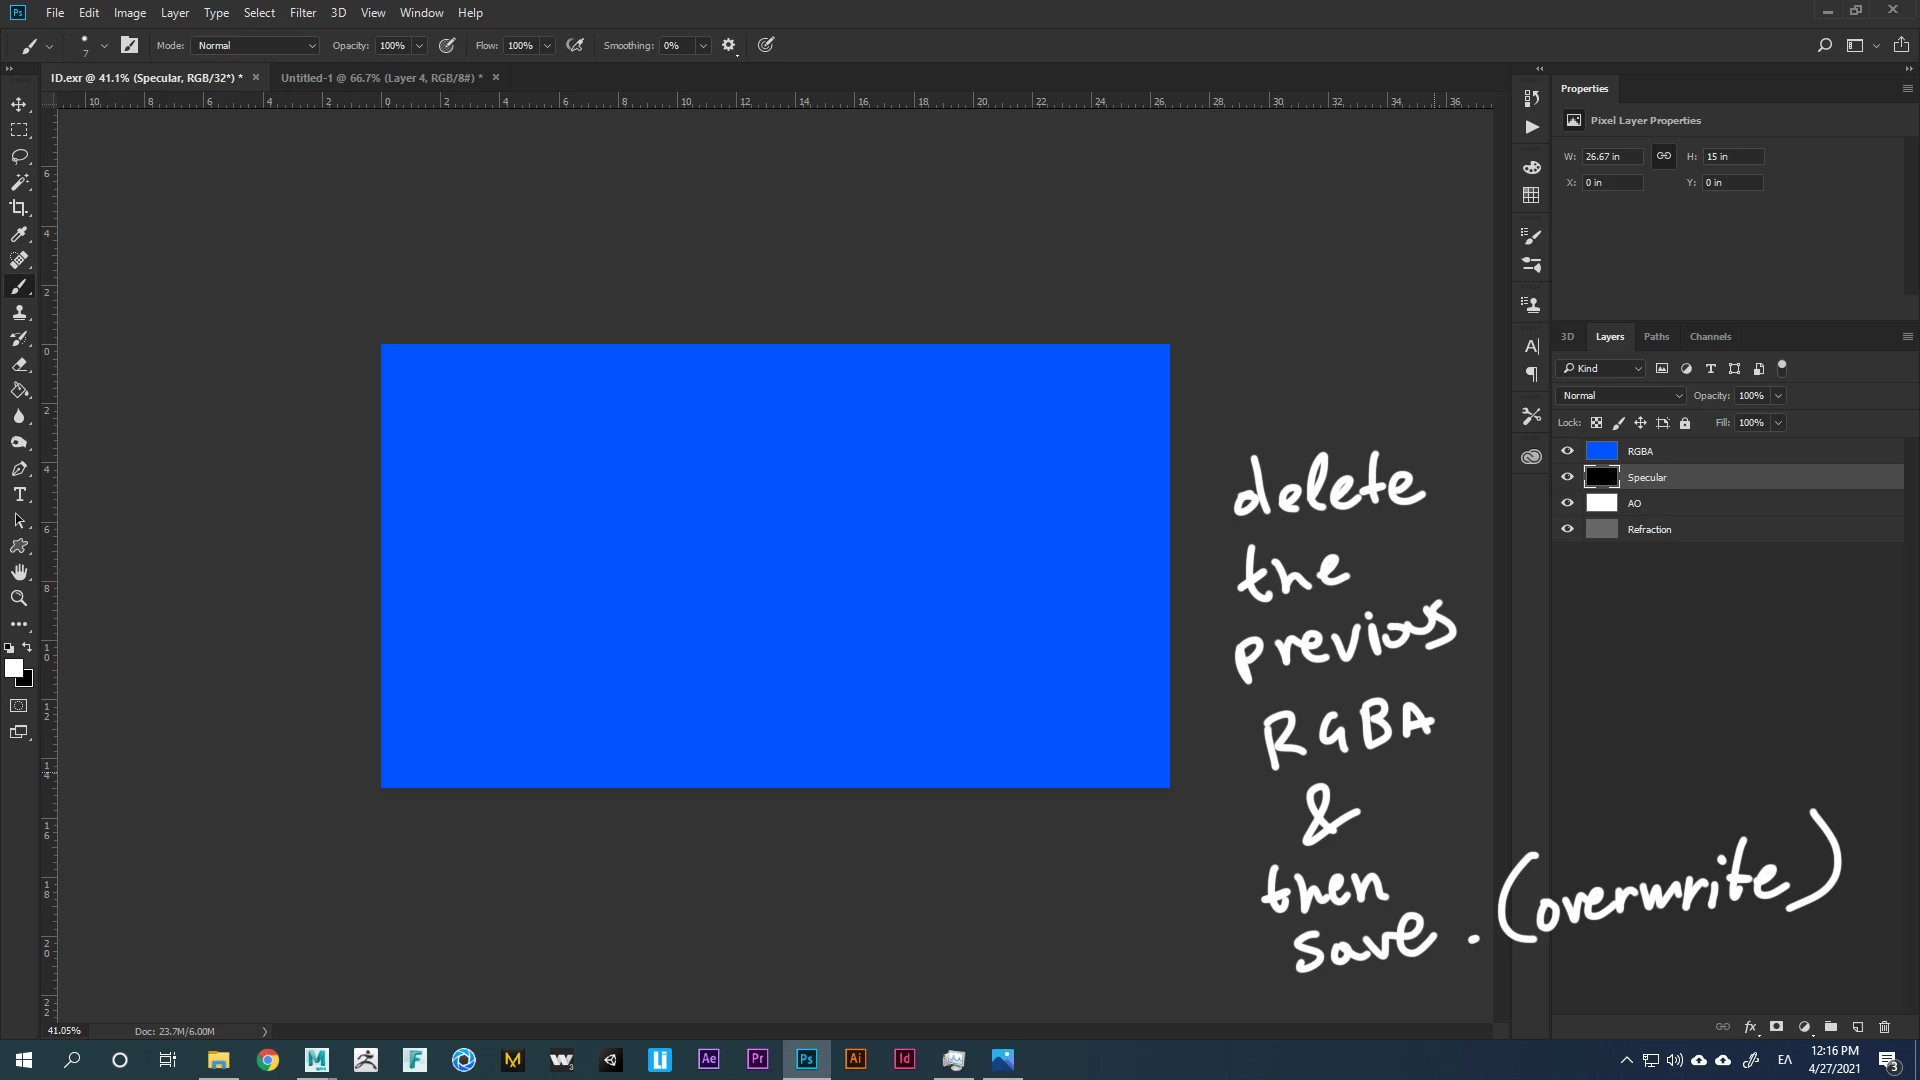Open the brush Mode dropdown
This screenshot has width=1920, height=1080.
[256, 46]
